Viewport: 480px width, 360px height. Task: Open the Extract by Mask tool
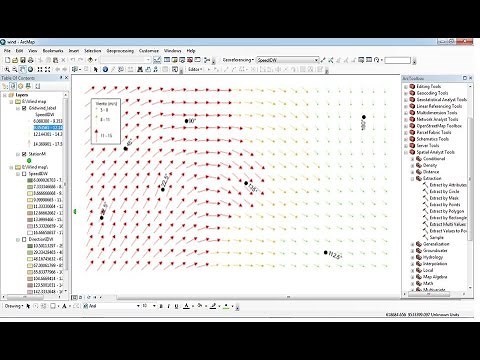pyautogui.click(x=444, y=198)
